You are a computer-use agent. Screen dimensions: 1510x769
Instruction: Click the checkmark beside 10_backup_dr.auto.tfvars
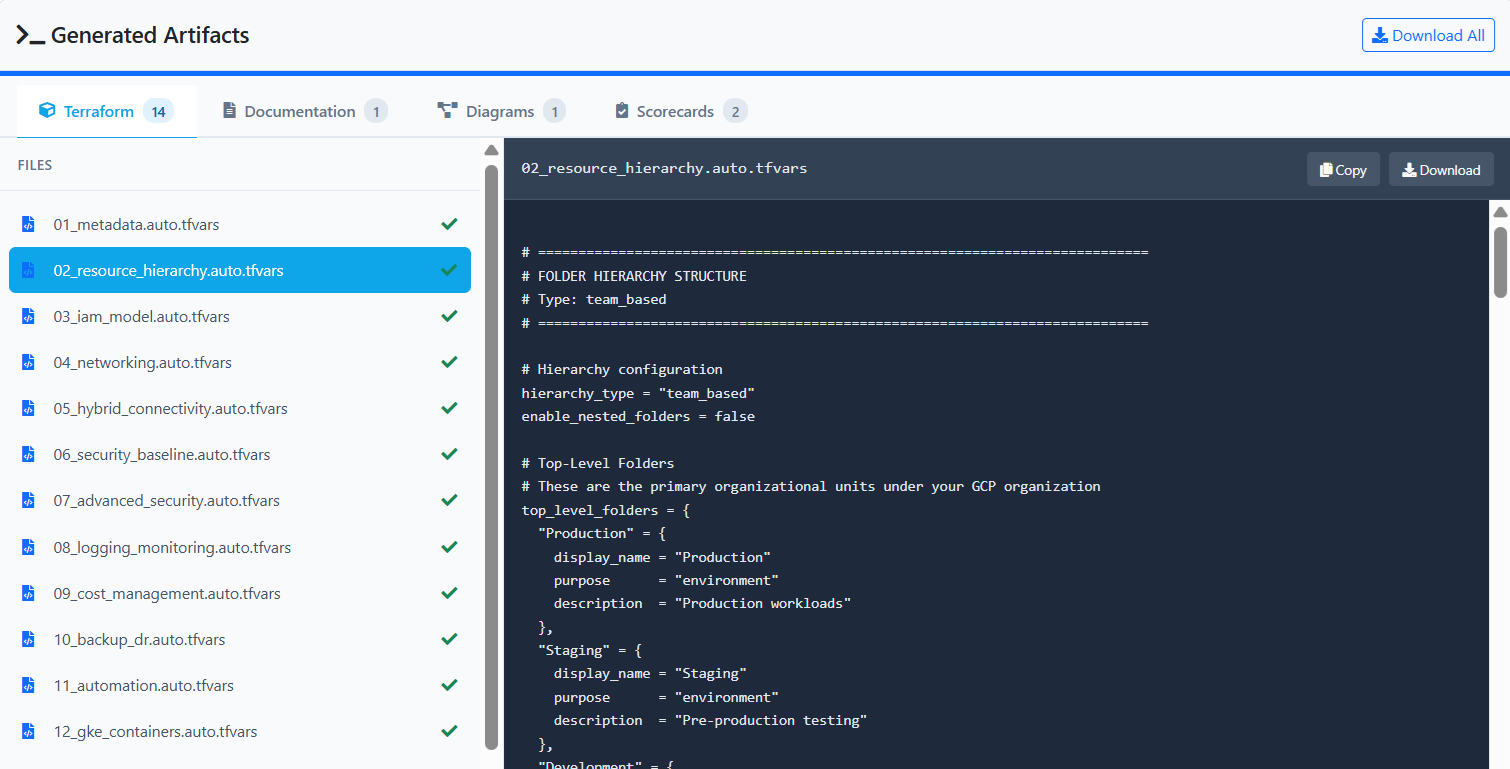(x=449, y=638)
